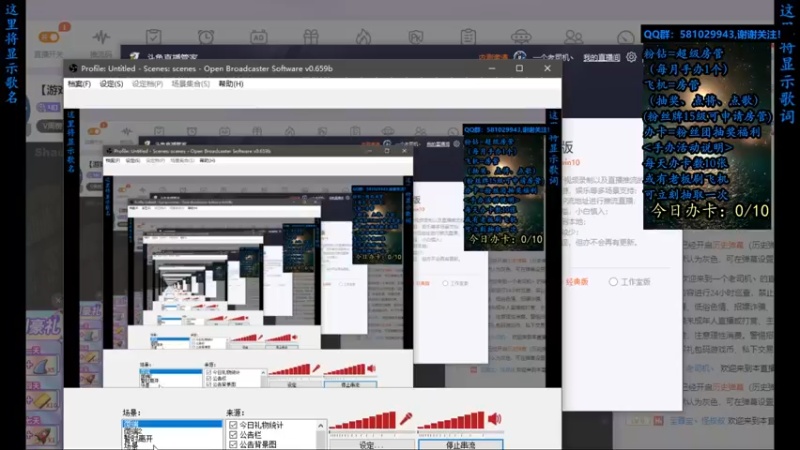This screenshot has height=450, width=800.
Task: Click the UFO-shaped icon in the Douyu toolbar
Action: tap(520, 37)
